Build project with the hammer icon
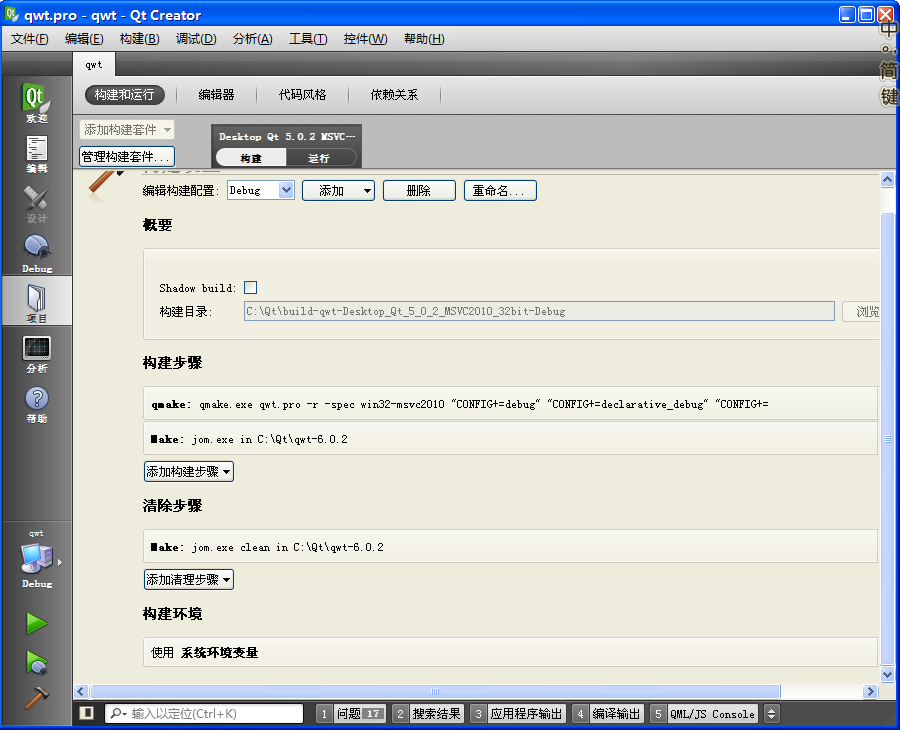 pos(37,698)
